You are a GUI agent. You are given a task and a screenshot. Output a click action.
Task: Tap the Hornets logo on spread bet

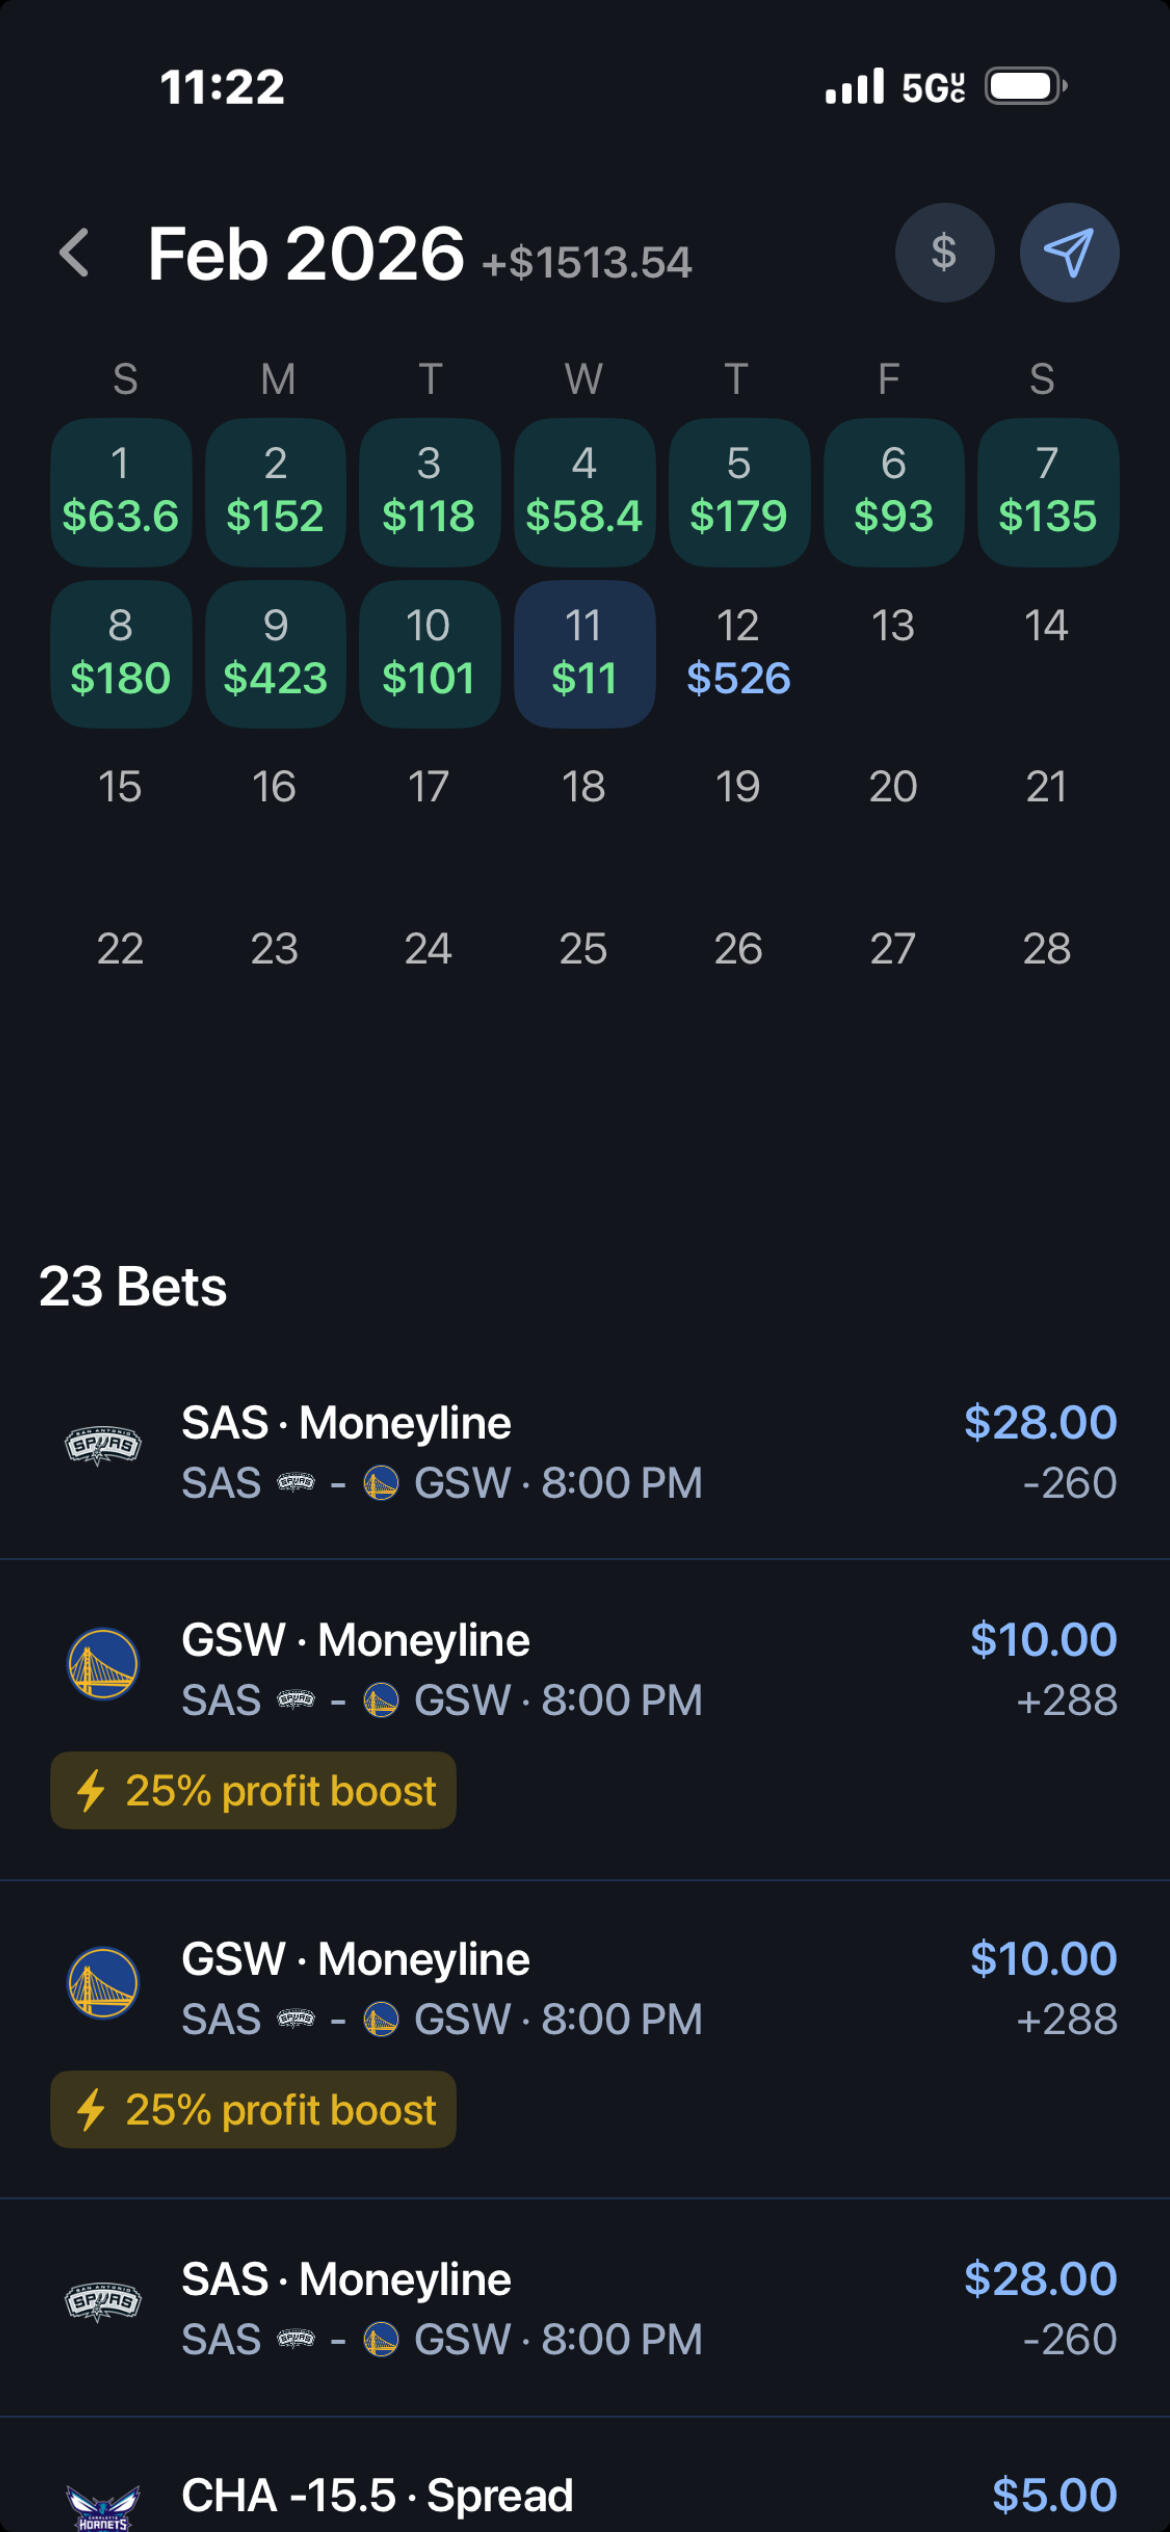(103, 2504)
